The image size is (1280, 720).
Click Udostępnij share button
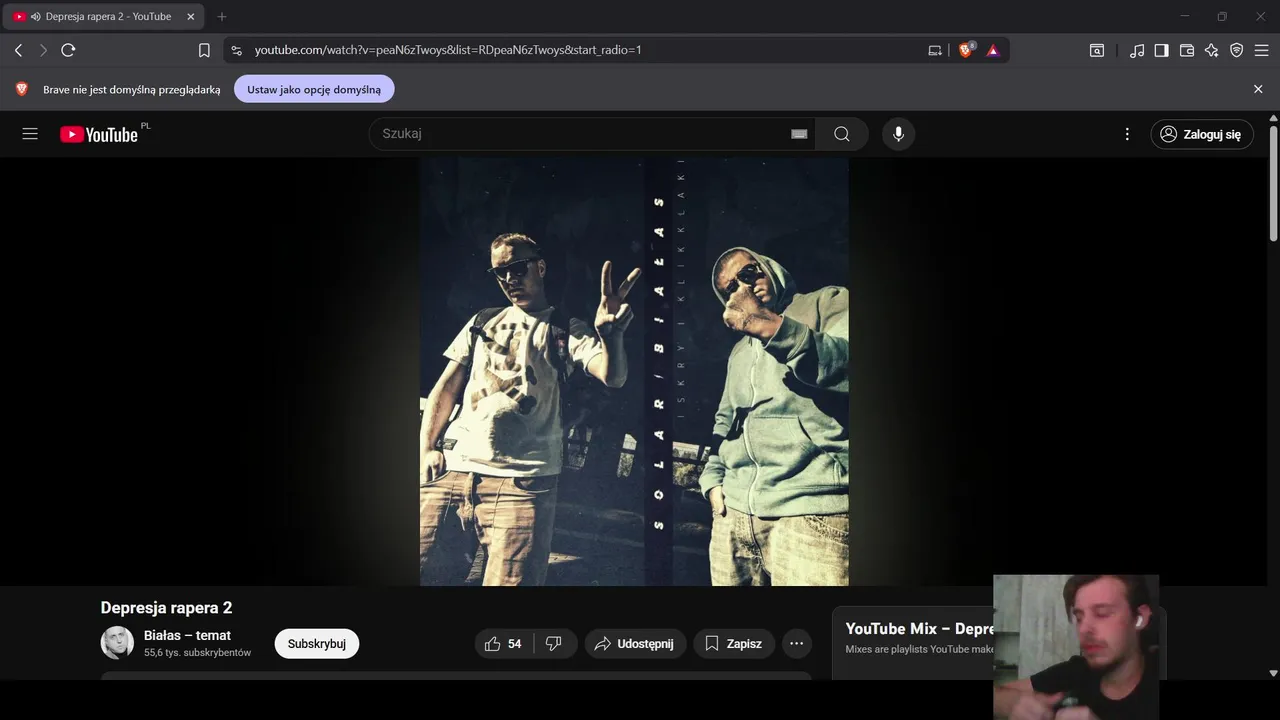(x=635, y=644)
